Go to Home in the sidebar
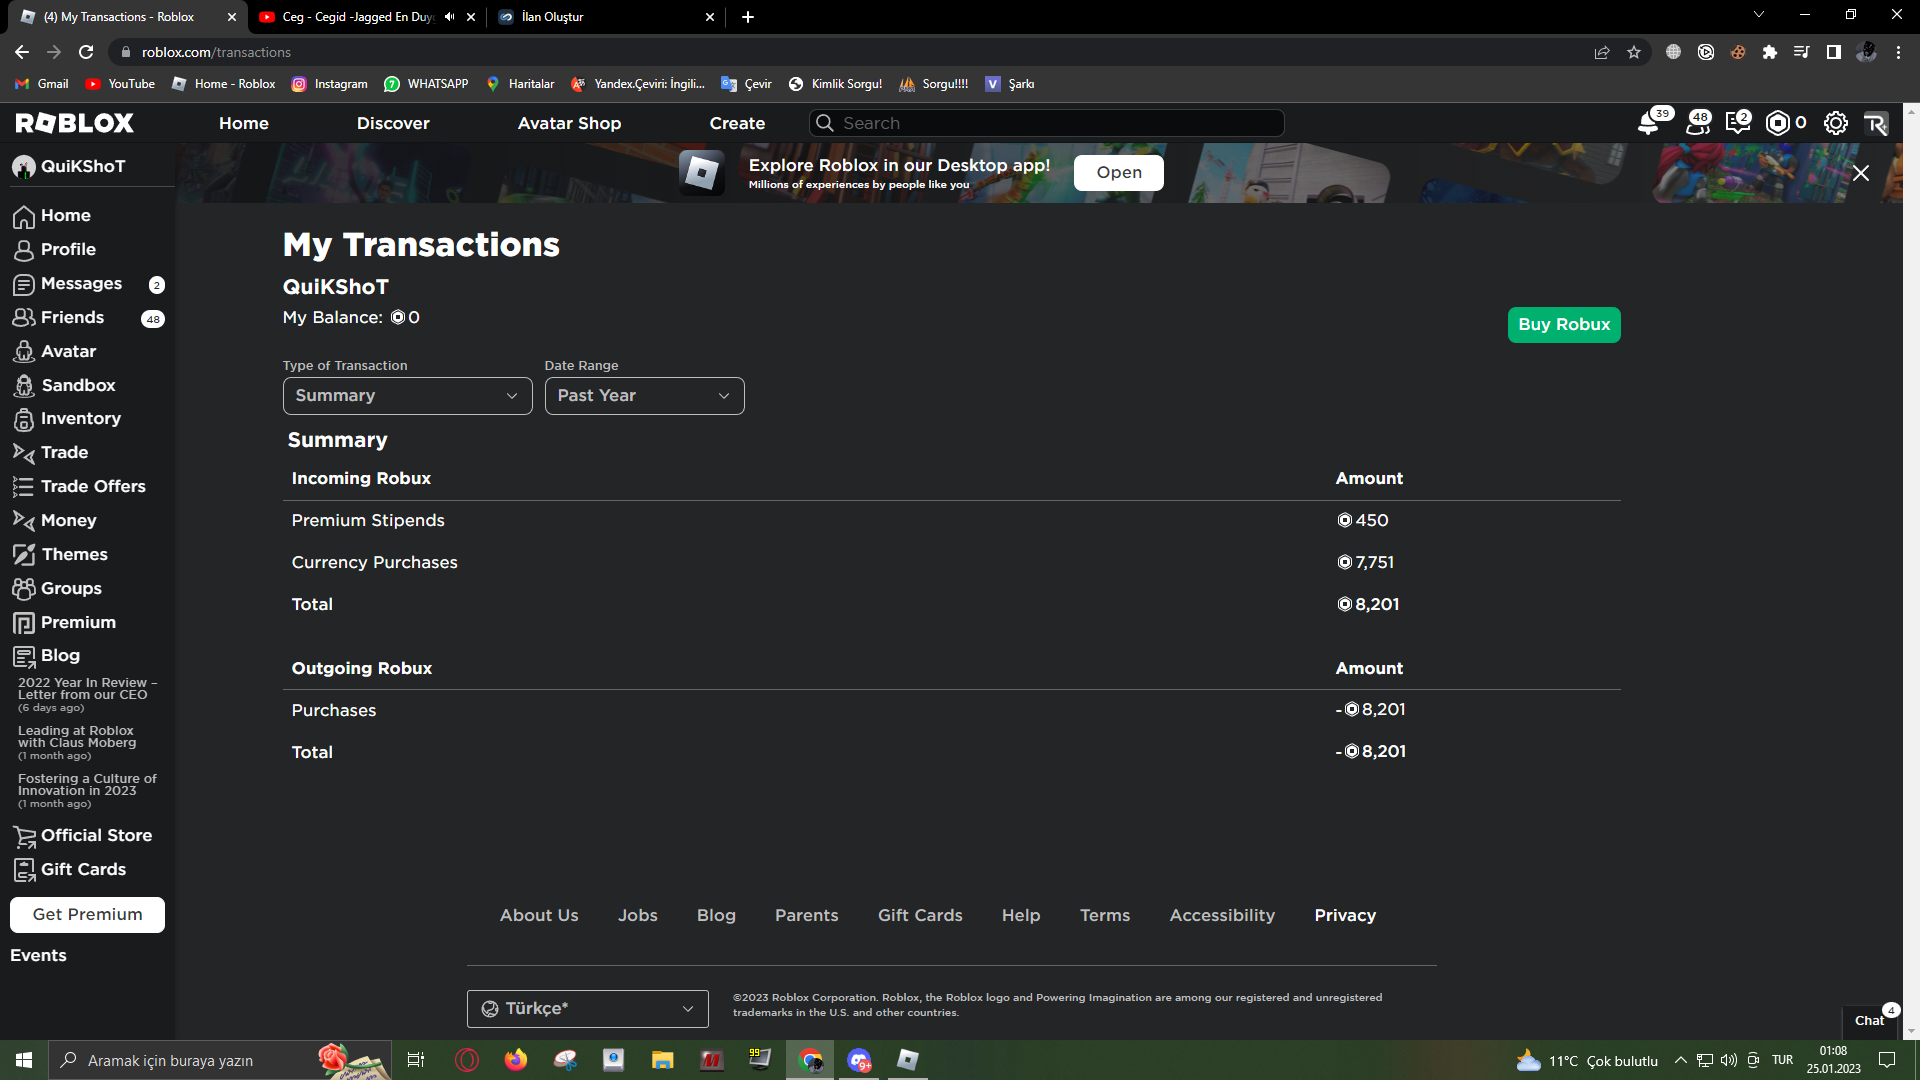This screenshot has height=1080, width=1920. (52, 216)
